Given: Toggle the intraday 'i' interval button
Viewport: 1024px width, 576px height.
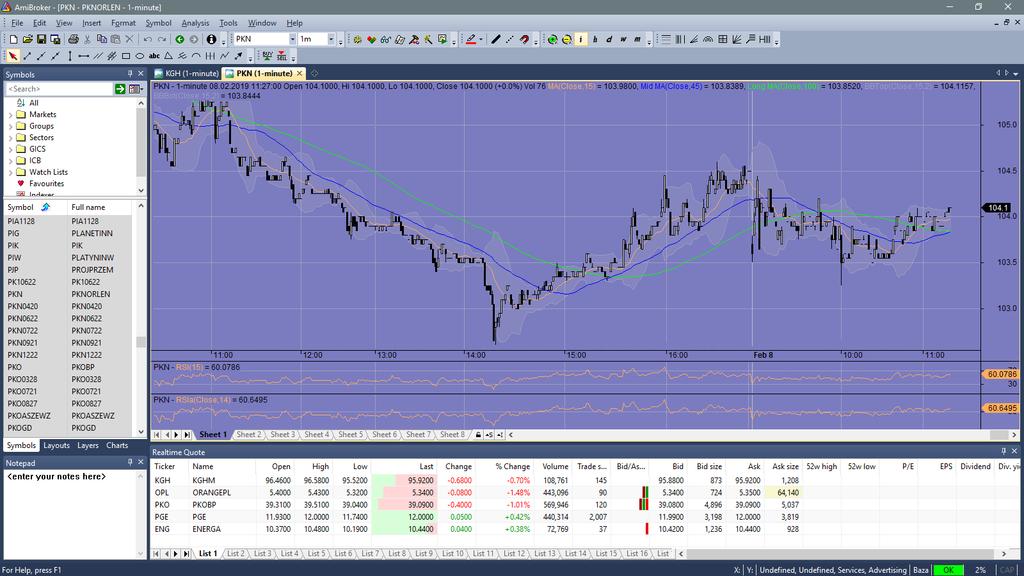Looking at the screenshot, I should click(x=581, y=39).
